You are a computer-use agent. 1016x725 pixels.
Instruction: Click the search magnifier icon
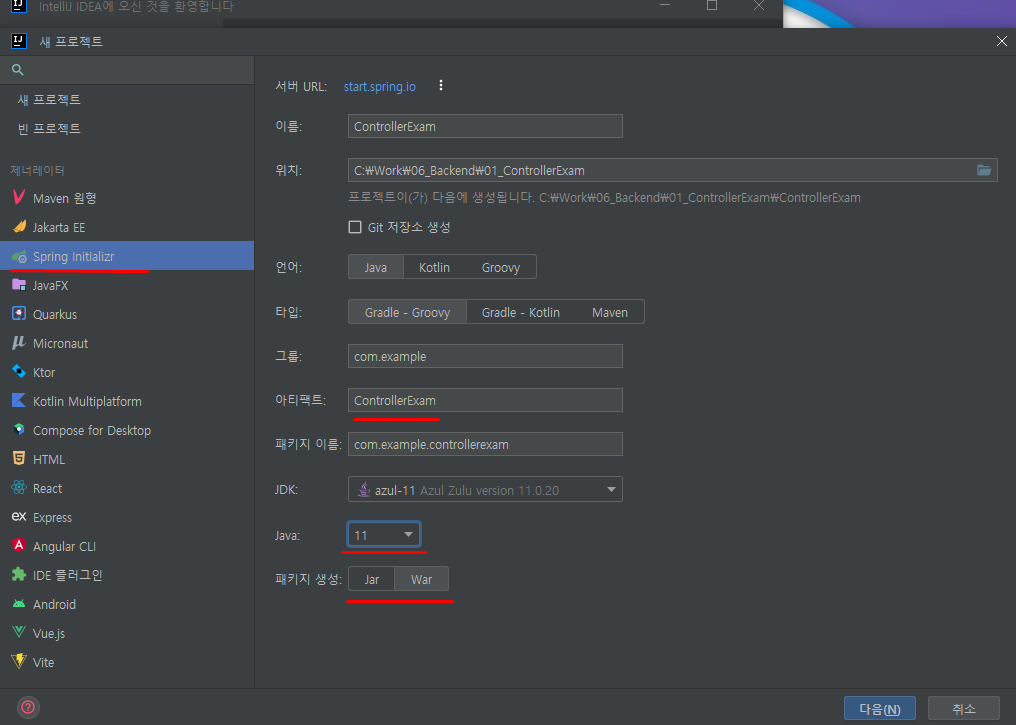17,70
